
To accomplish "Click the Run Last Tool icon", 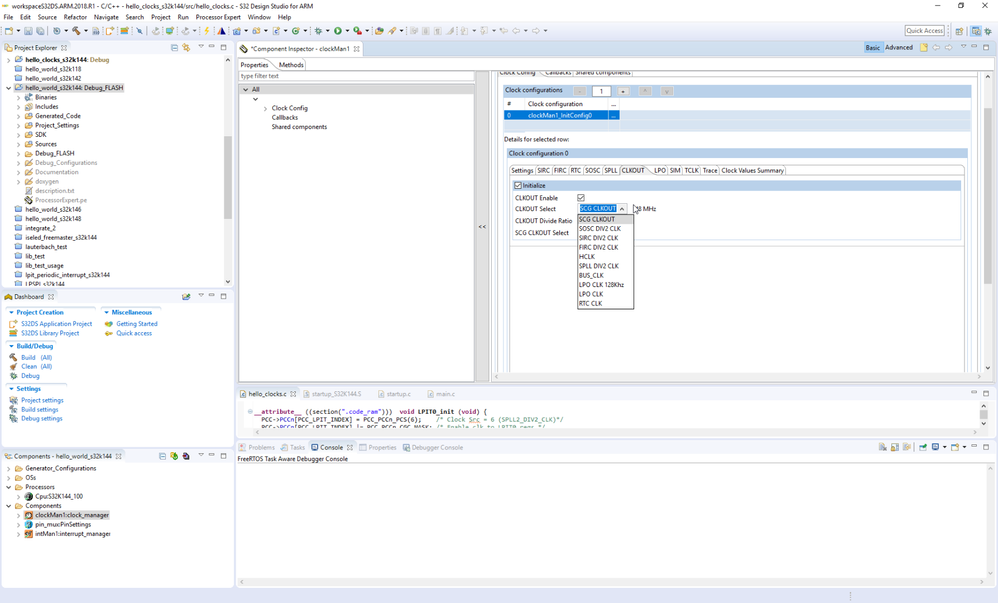I will tap(357, 31).
